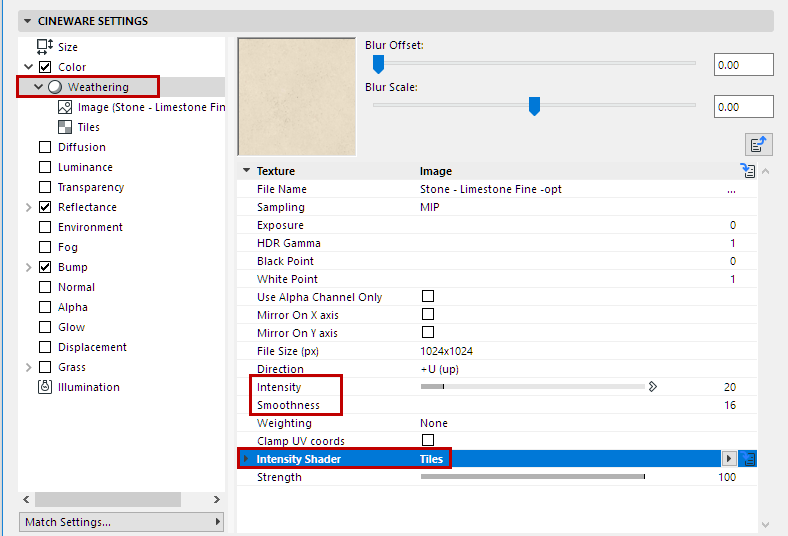Click the Intensity diamond keyframe marker
Image resolution: width=788 pixels, height=536 pixels.
652,387
